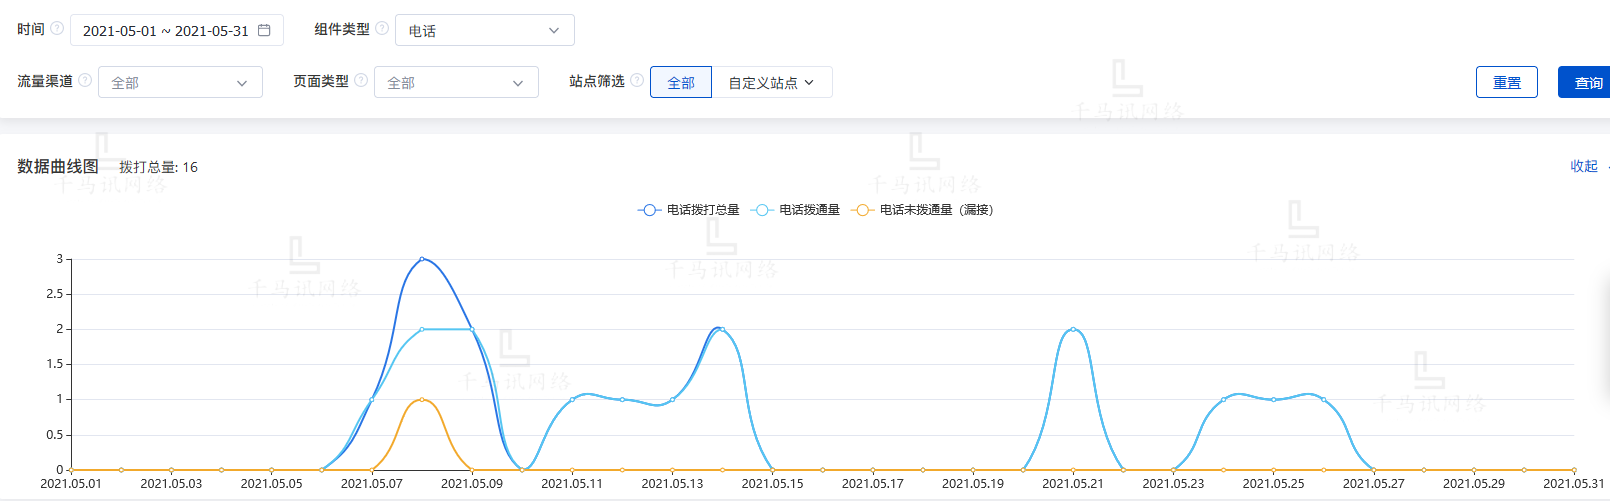
Task: Click help icon next to 时间 label
Action: click(57, 28)
